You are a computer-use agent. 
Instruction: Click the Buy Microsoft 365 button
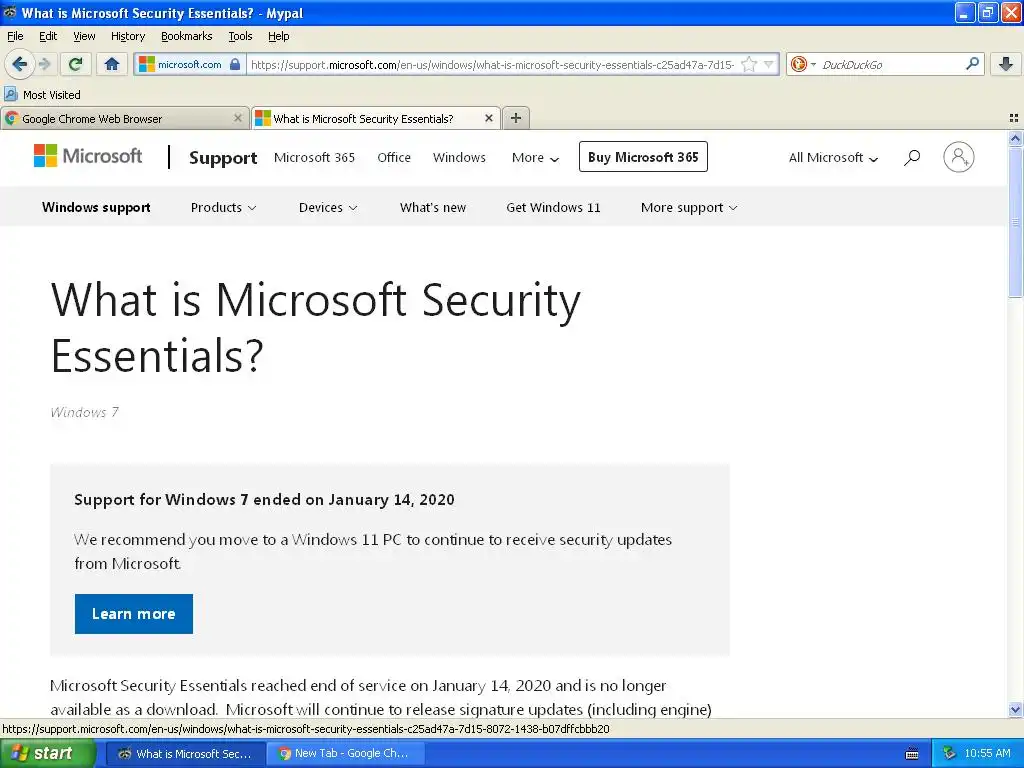643,157
